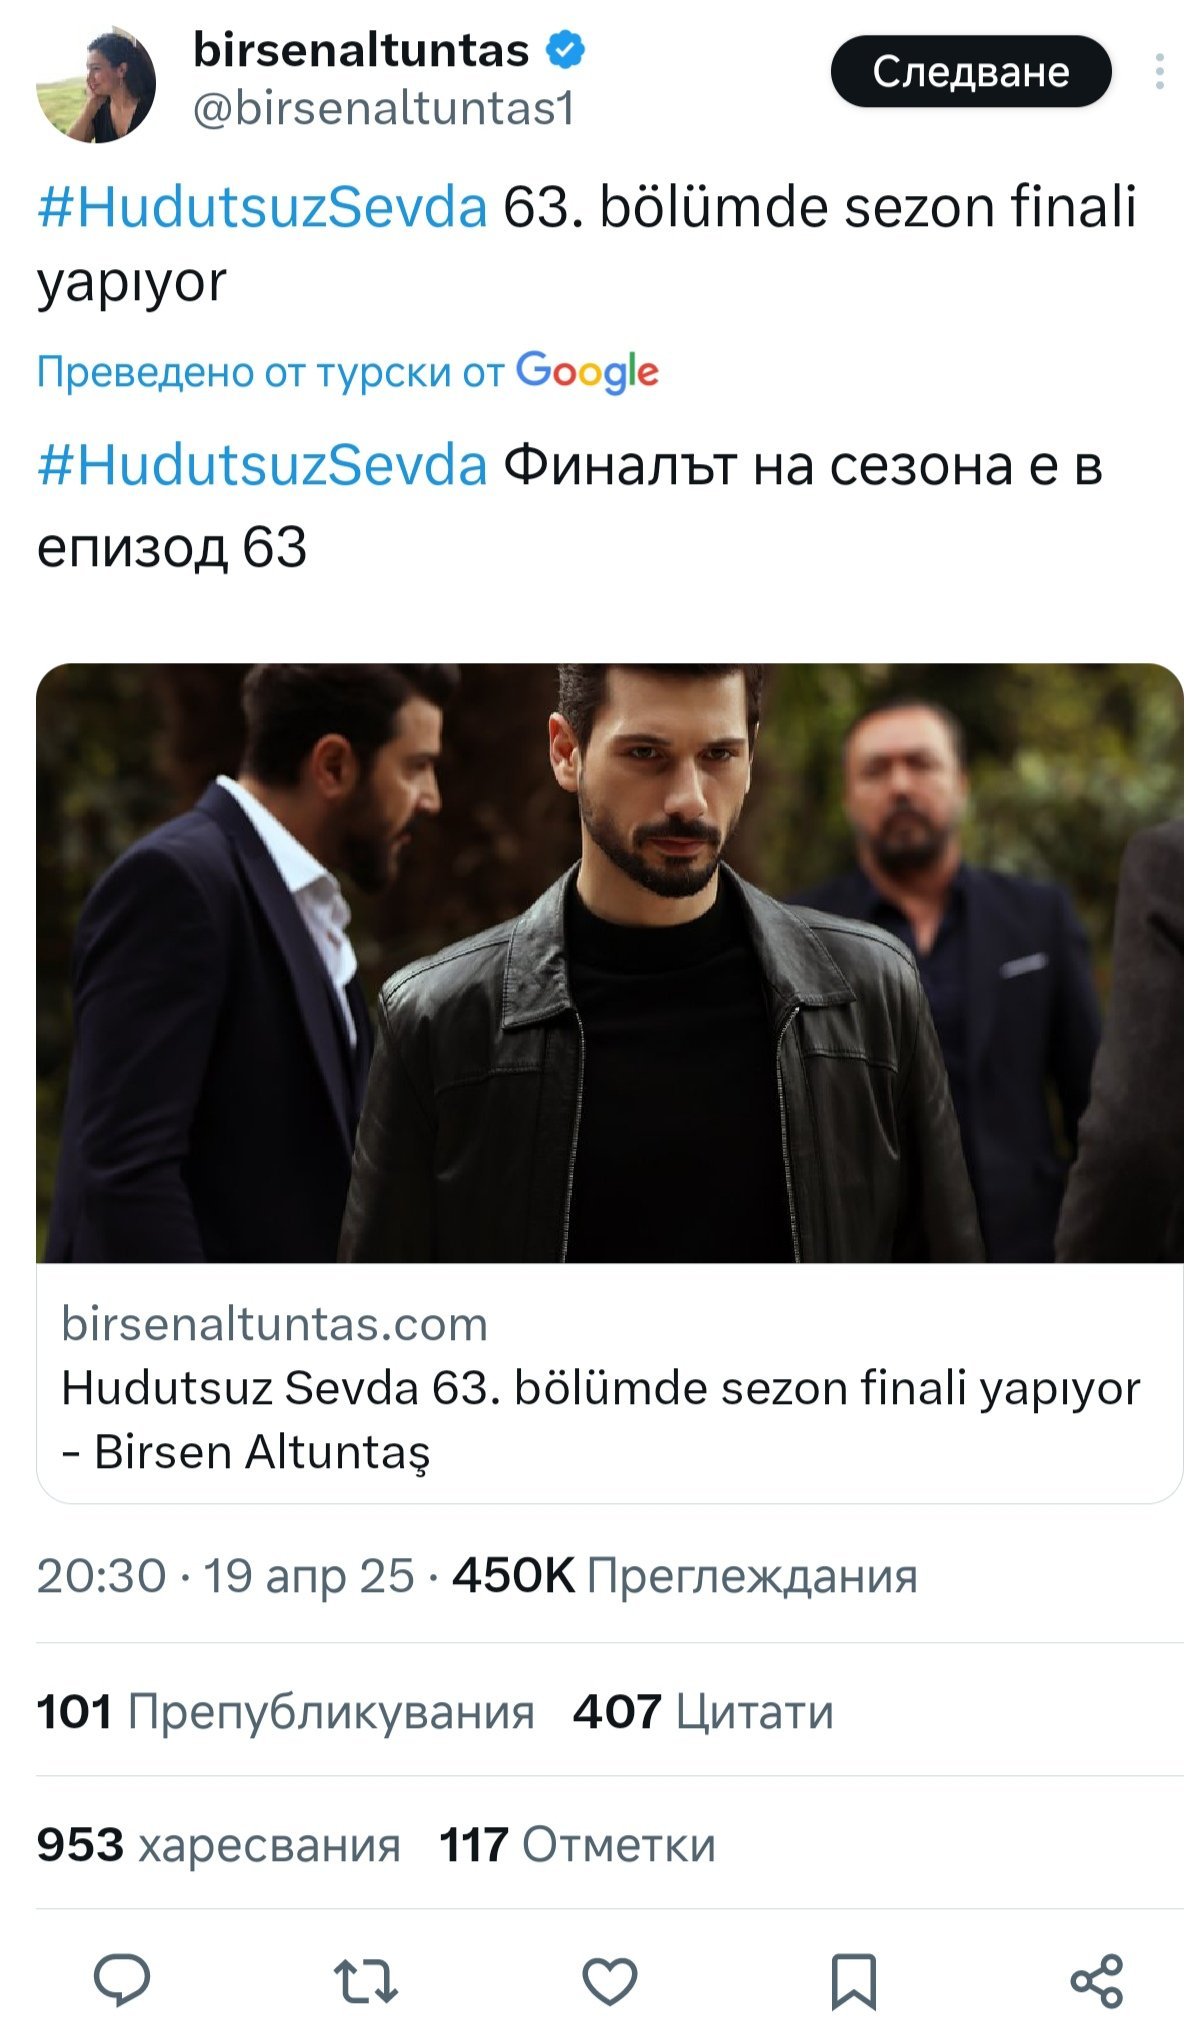Image resolution: width=1197 pixels, height=2025 pixels.
Task: Open birsenaltuntas profile avatar
Action: click(96, 84)
